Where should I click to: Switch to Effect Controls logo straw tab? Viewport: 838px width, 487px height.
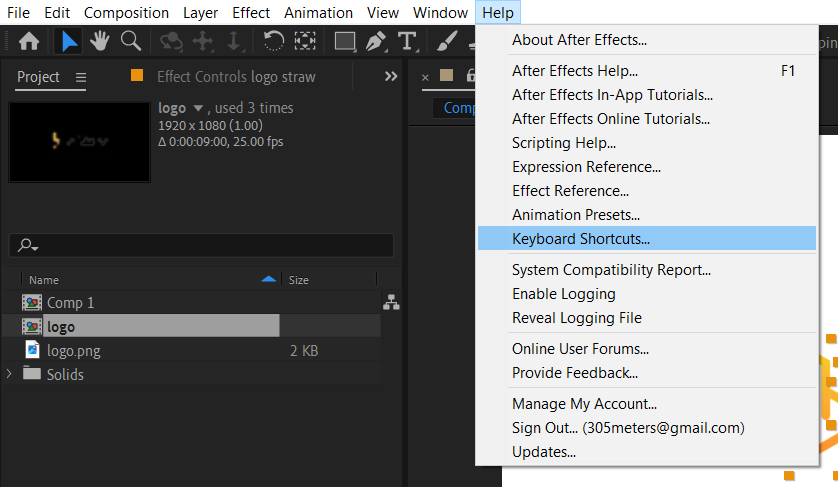click(235, 77)
